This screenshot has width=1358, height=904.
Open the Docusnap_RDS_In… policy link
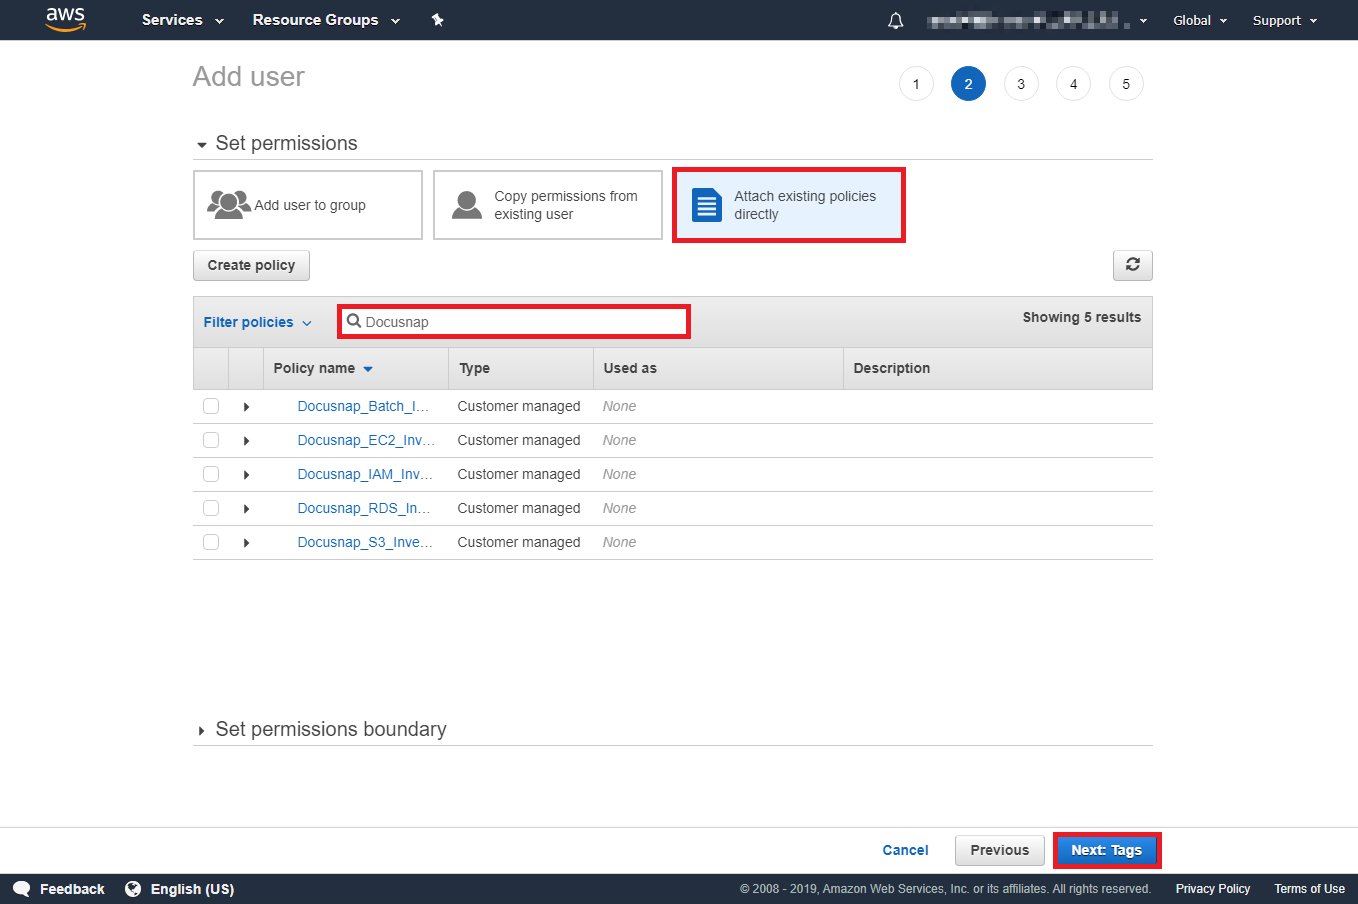(364, 508)
